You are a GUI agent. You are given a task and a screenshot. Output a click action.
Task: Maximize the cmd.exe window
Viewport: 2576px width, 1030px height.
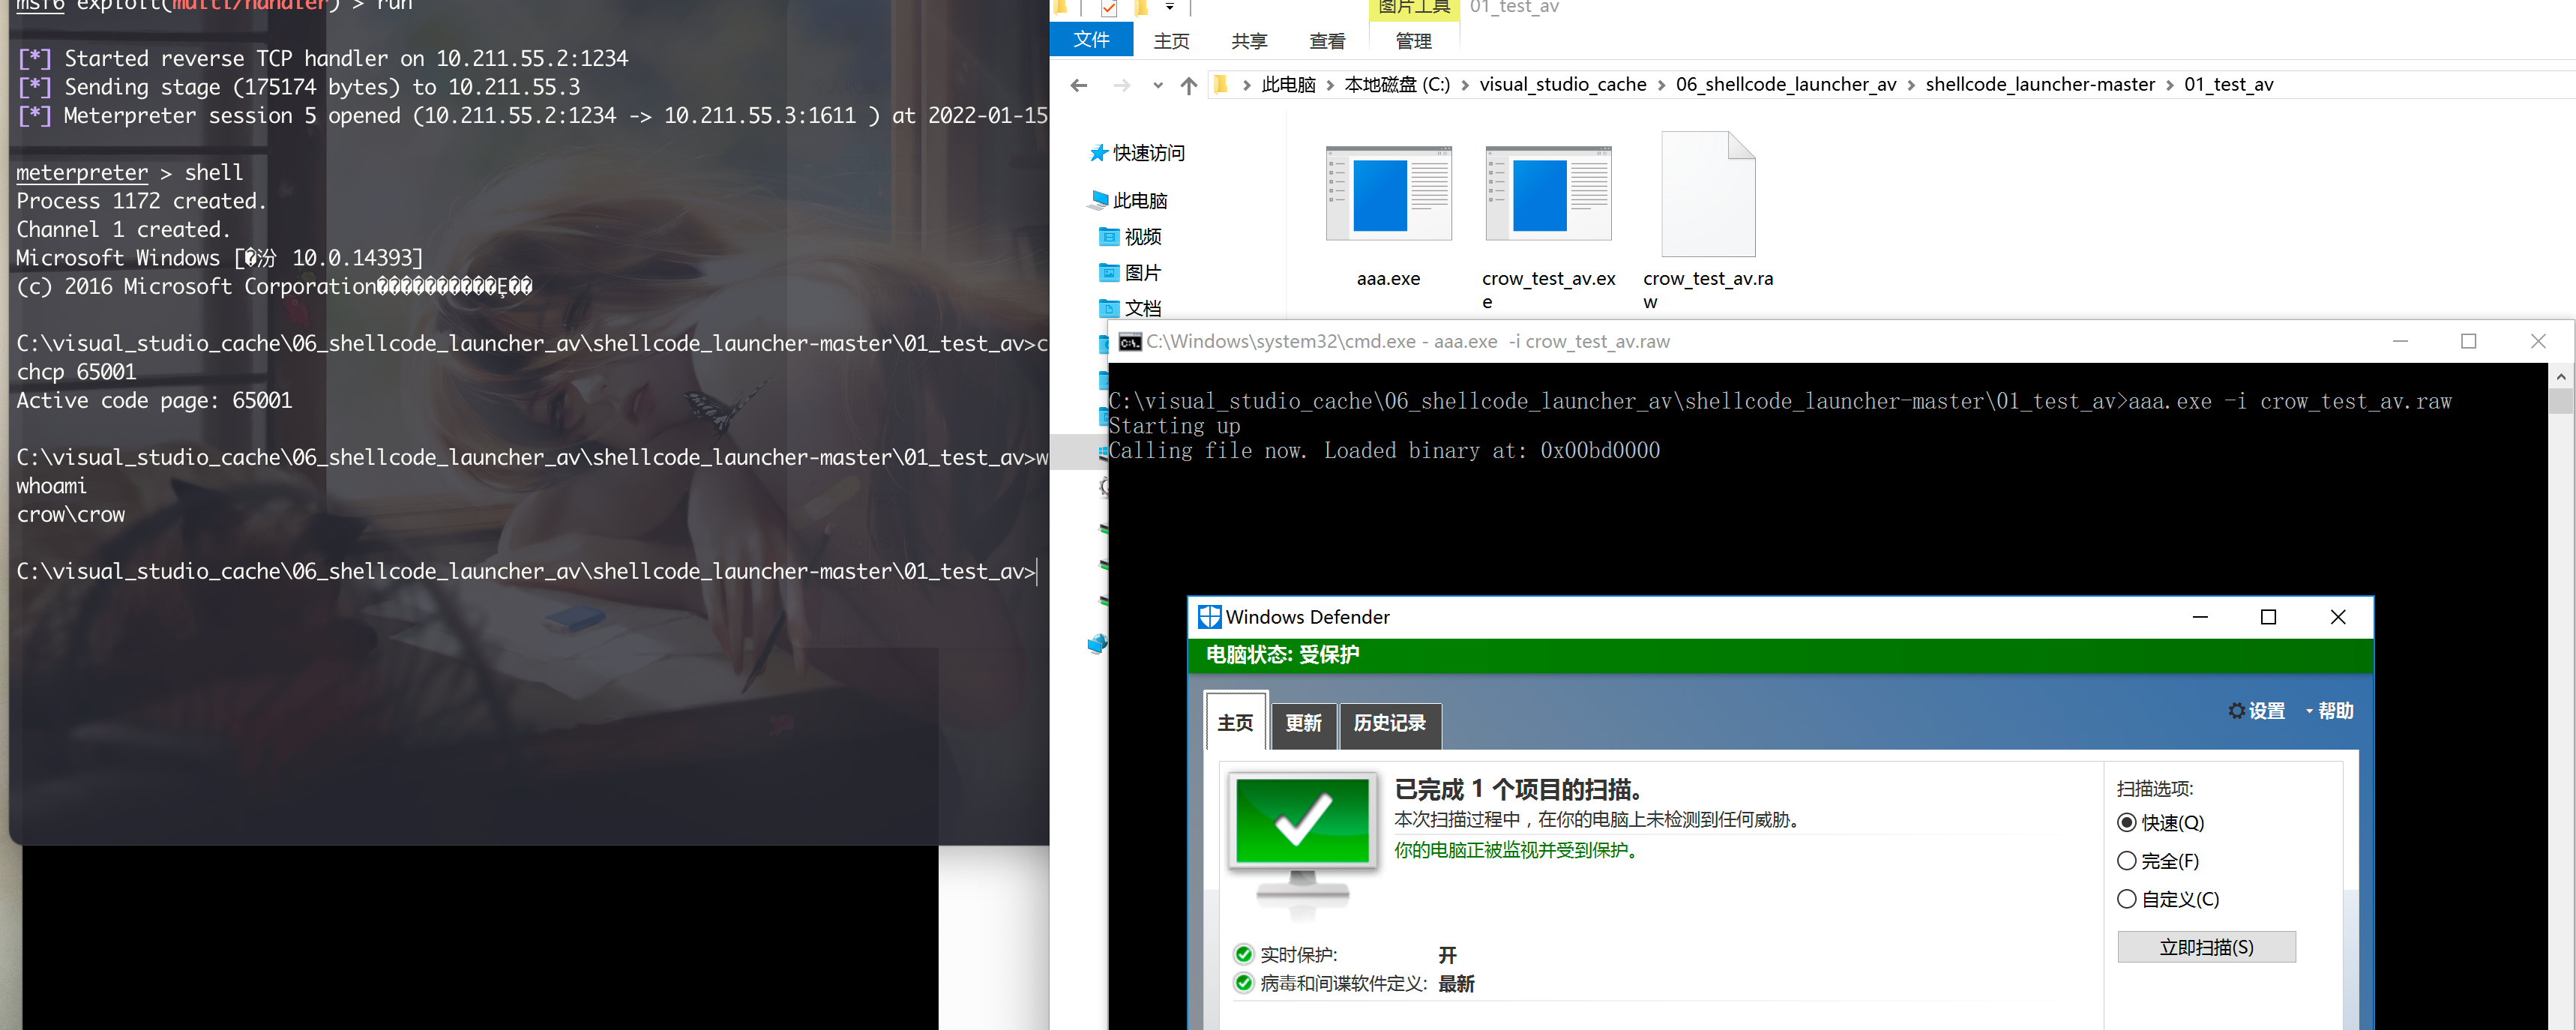2468,342
